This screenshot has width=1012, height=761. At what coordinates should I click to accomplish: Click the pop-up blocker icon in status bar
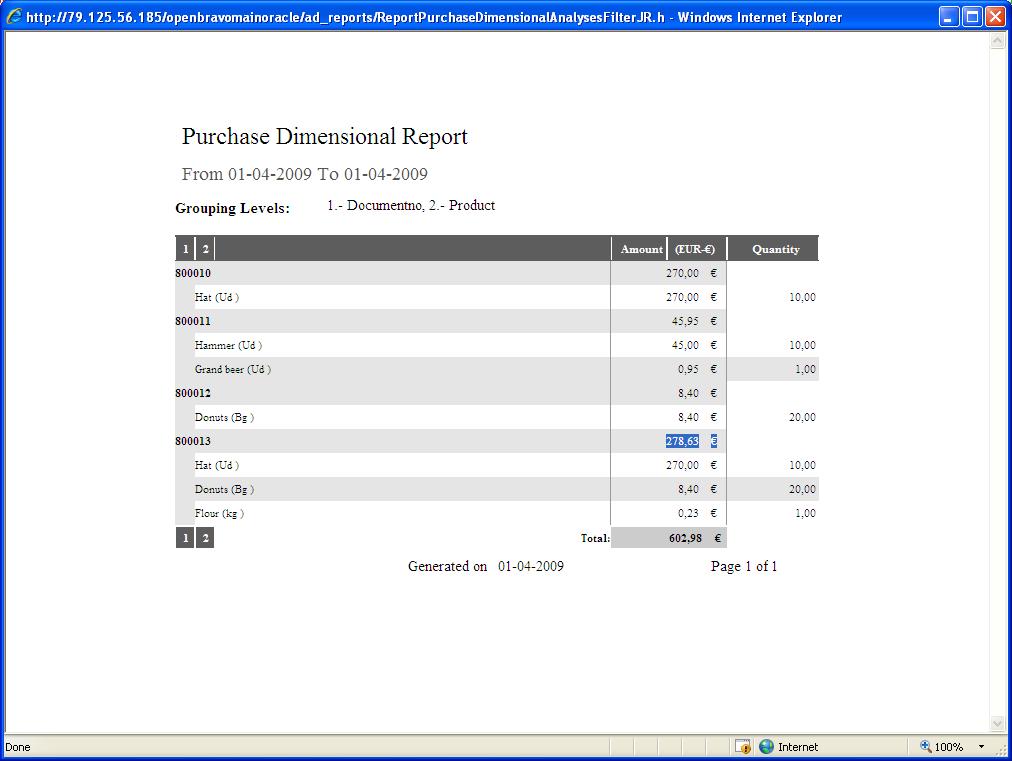point(743,747)
